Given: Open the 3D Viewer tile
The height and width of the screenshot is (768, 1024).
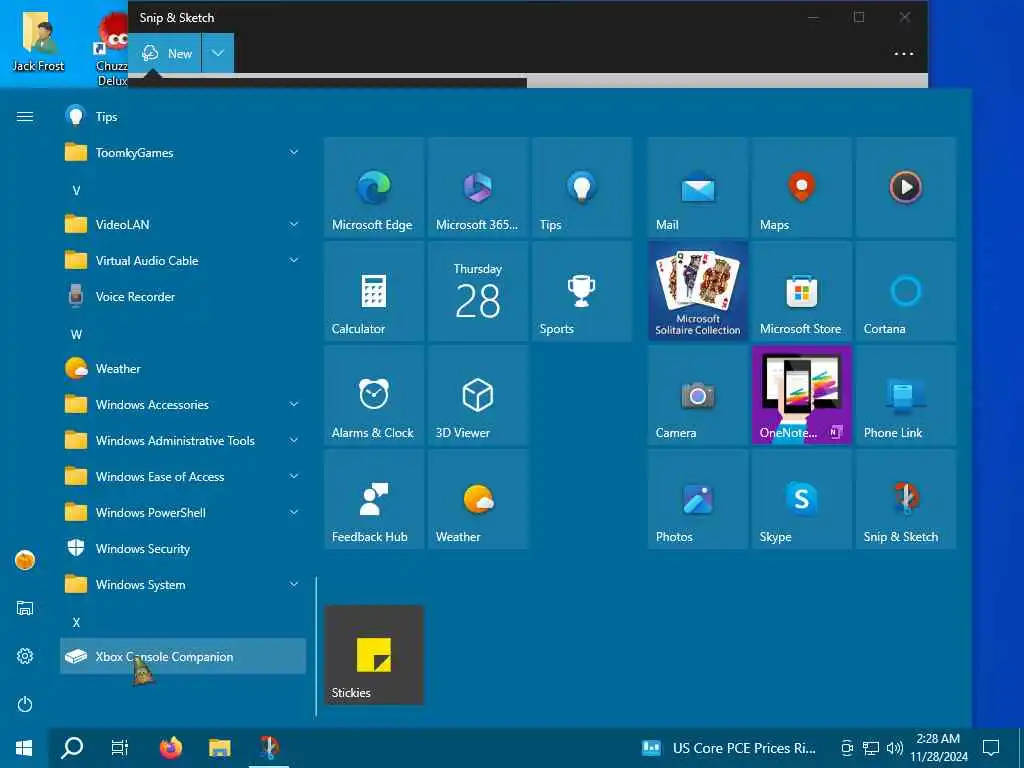Looking at the screenshot, I should coord(477,394).
